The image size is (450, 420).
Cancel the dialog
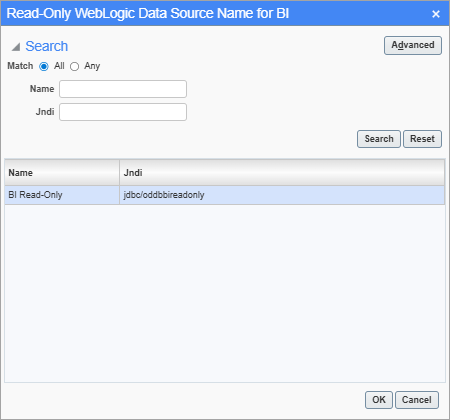coord(417,400)
